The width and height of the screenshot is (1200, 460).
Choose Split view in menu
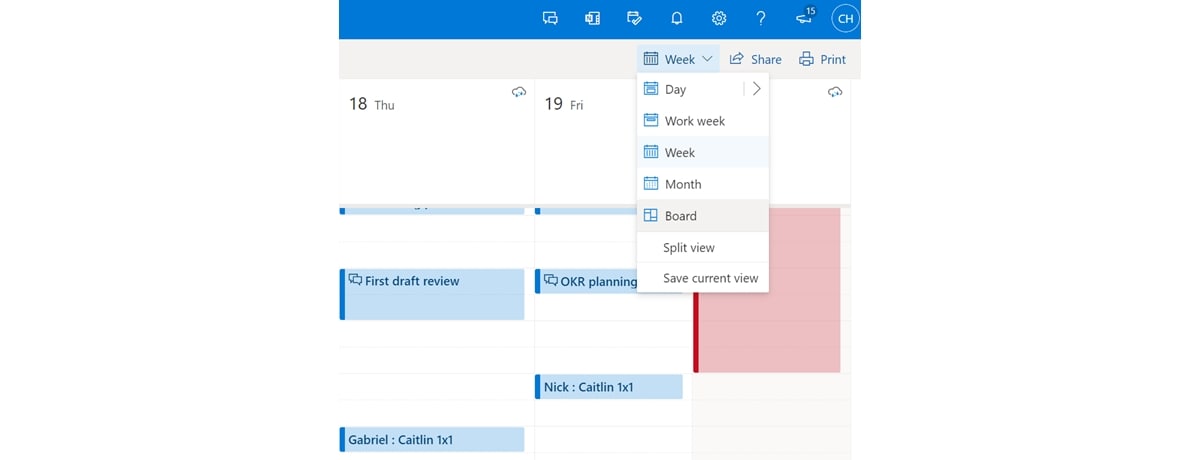click(703, 248)
